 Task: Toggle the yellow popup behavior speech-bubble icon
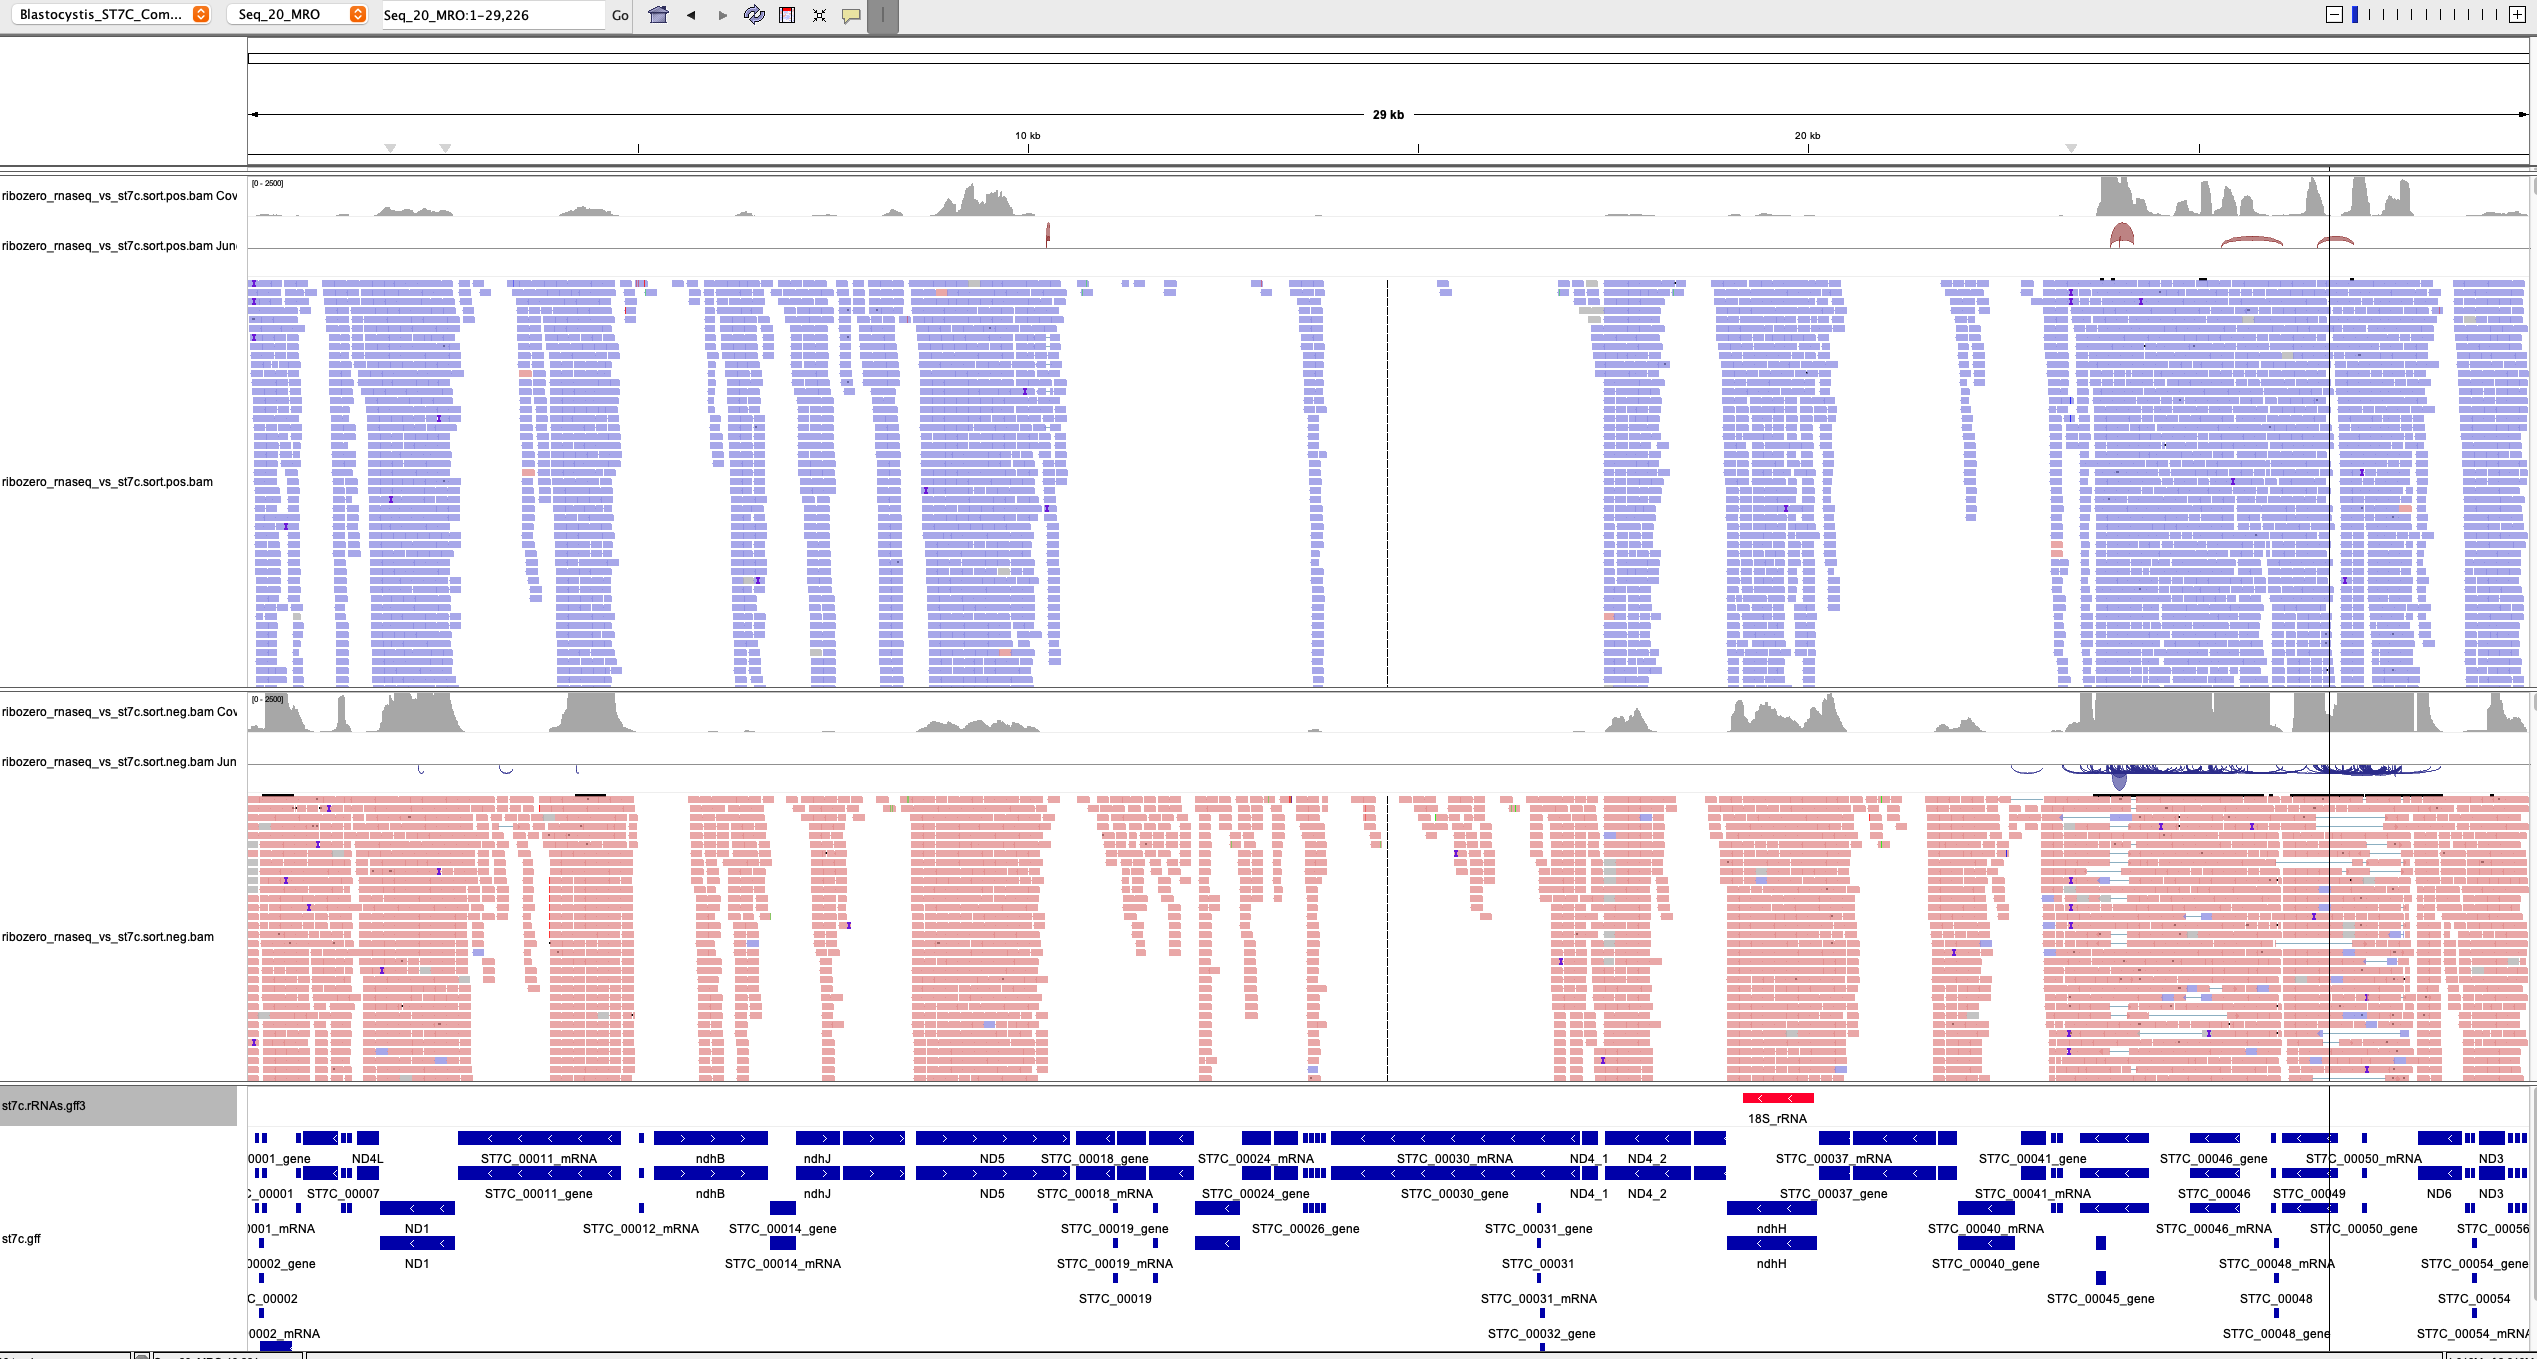[x=851, y=15]
